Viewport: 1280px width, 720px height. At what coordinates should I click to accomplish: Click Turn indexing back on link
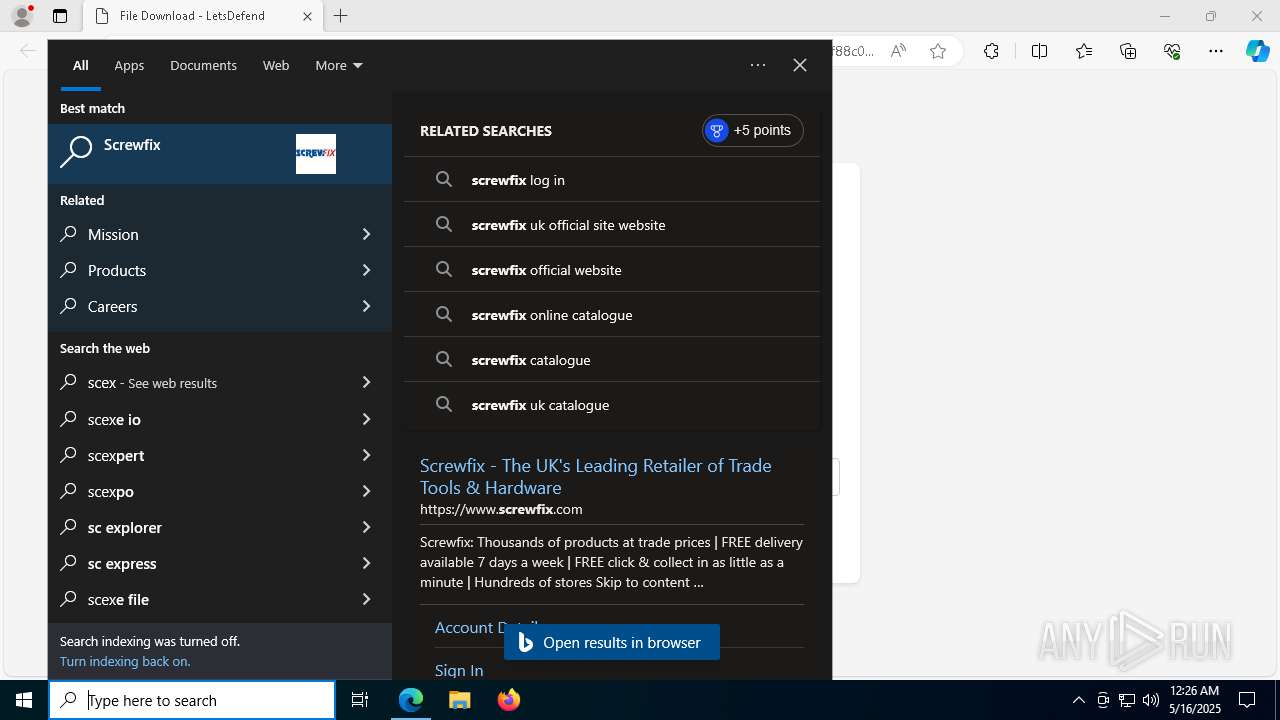coord(125,661)
